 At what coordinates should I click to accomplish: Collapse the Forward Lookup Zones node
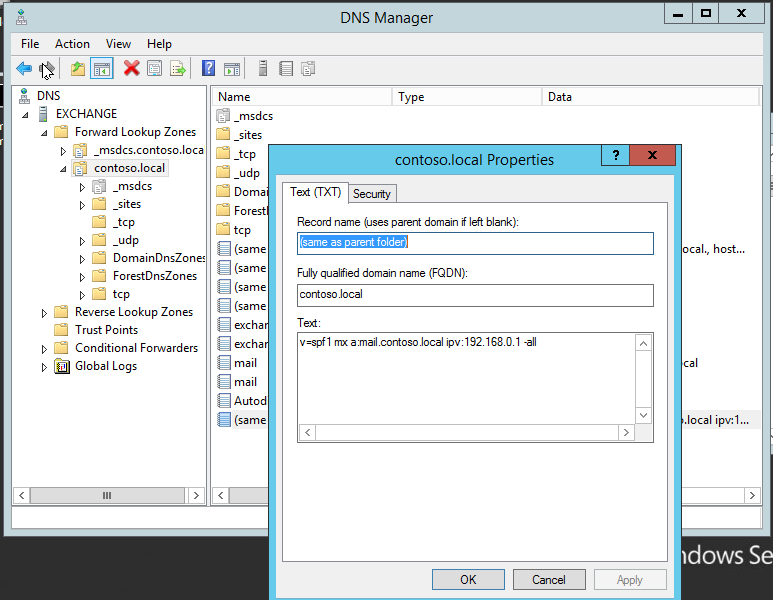[44, 133]
